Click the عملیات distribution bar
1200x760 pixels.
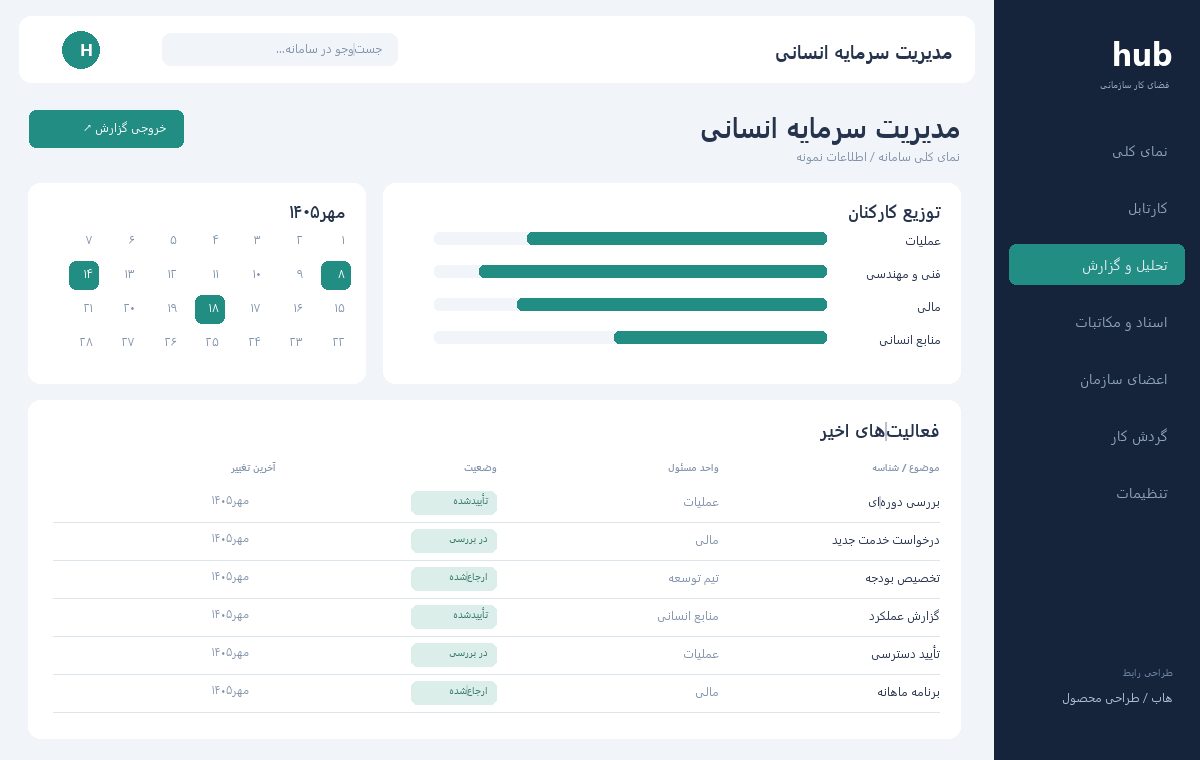pos(630,238)
